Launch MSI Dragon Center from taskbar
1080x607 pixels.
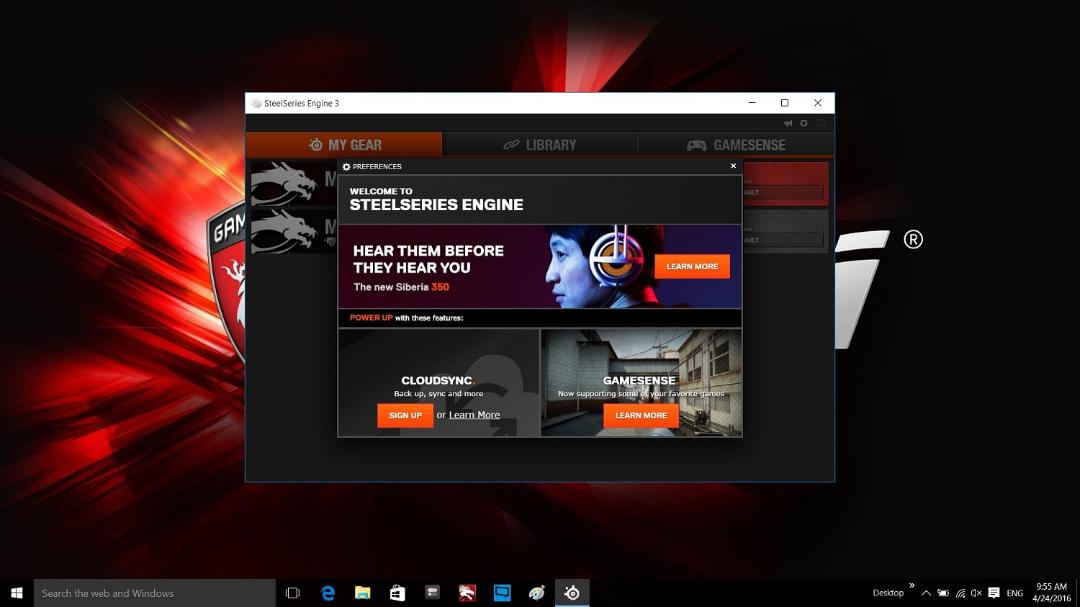coord(467,593)
